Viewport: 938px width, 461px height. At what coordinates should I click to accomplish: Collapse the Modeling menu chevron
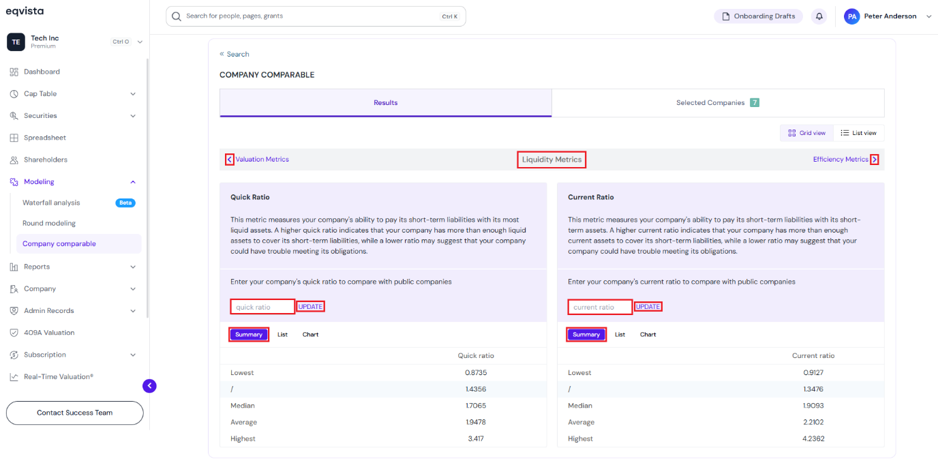(133, 182)
